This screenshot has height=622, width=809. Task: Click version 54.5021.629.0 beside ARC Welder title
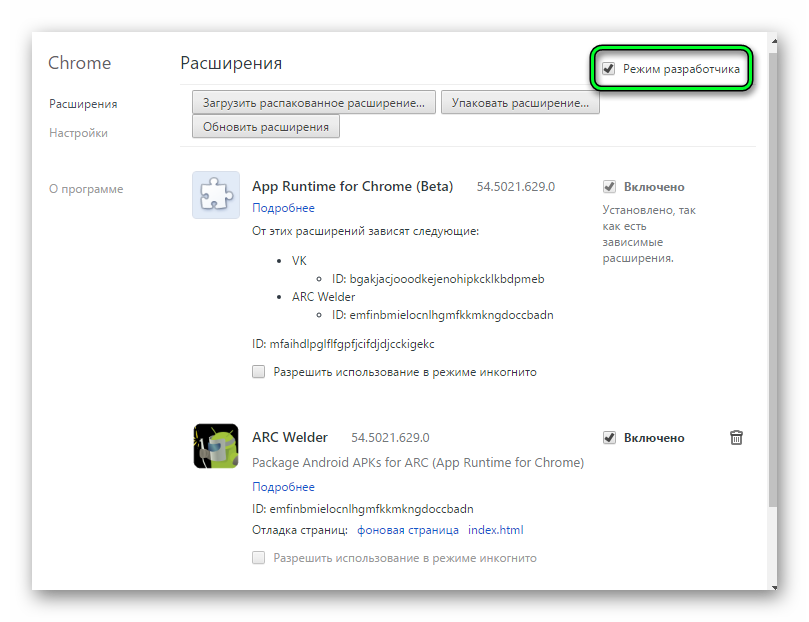(x=390, y=438)
